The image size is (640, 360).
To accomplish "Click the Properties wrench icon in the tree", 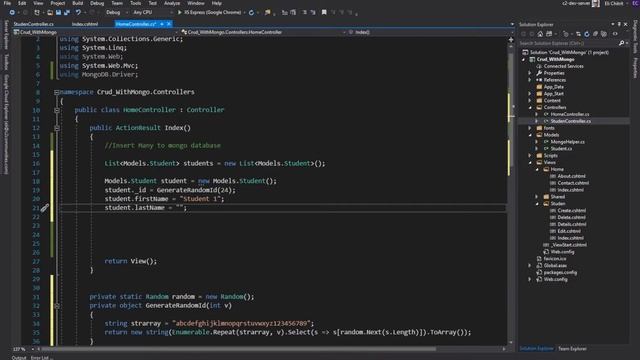I will (x=539, y=73).
